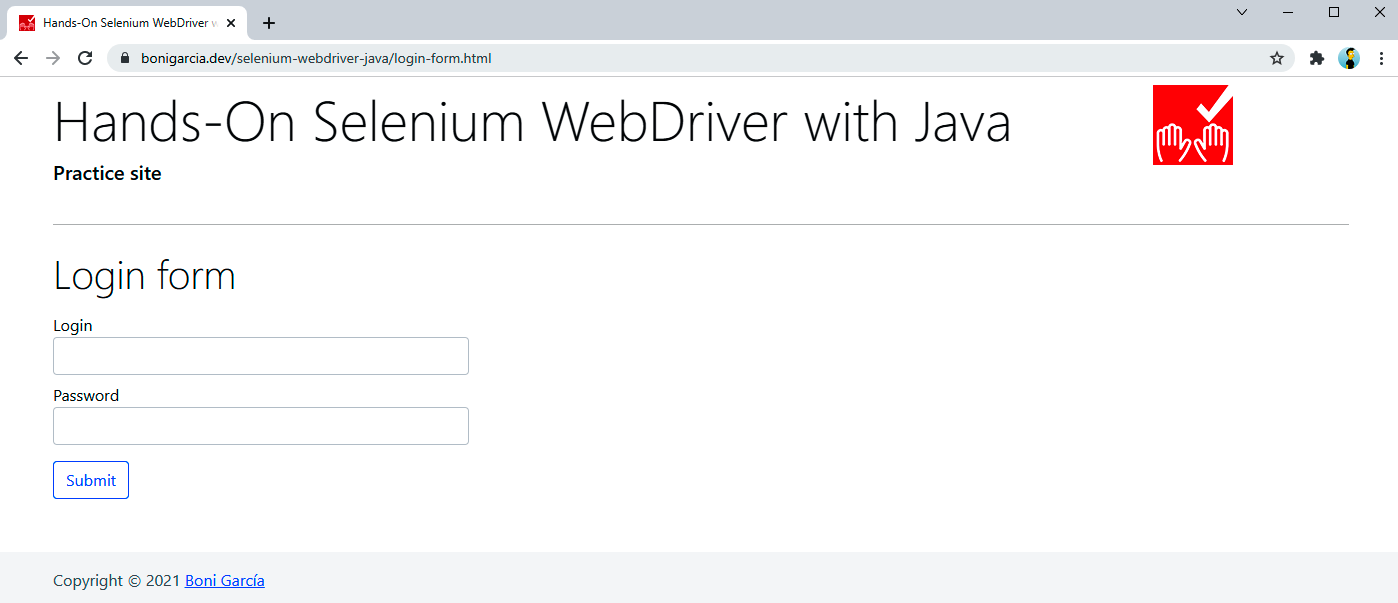Bookmark this page with the star
Viewport: 1398px width, 603px height.
pos(1277,58)
